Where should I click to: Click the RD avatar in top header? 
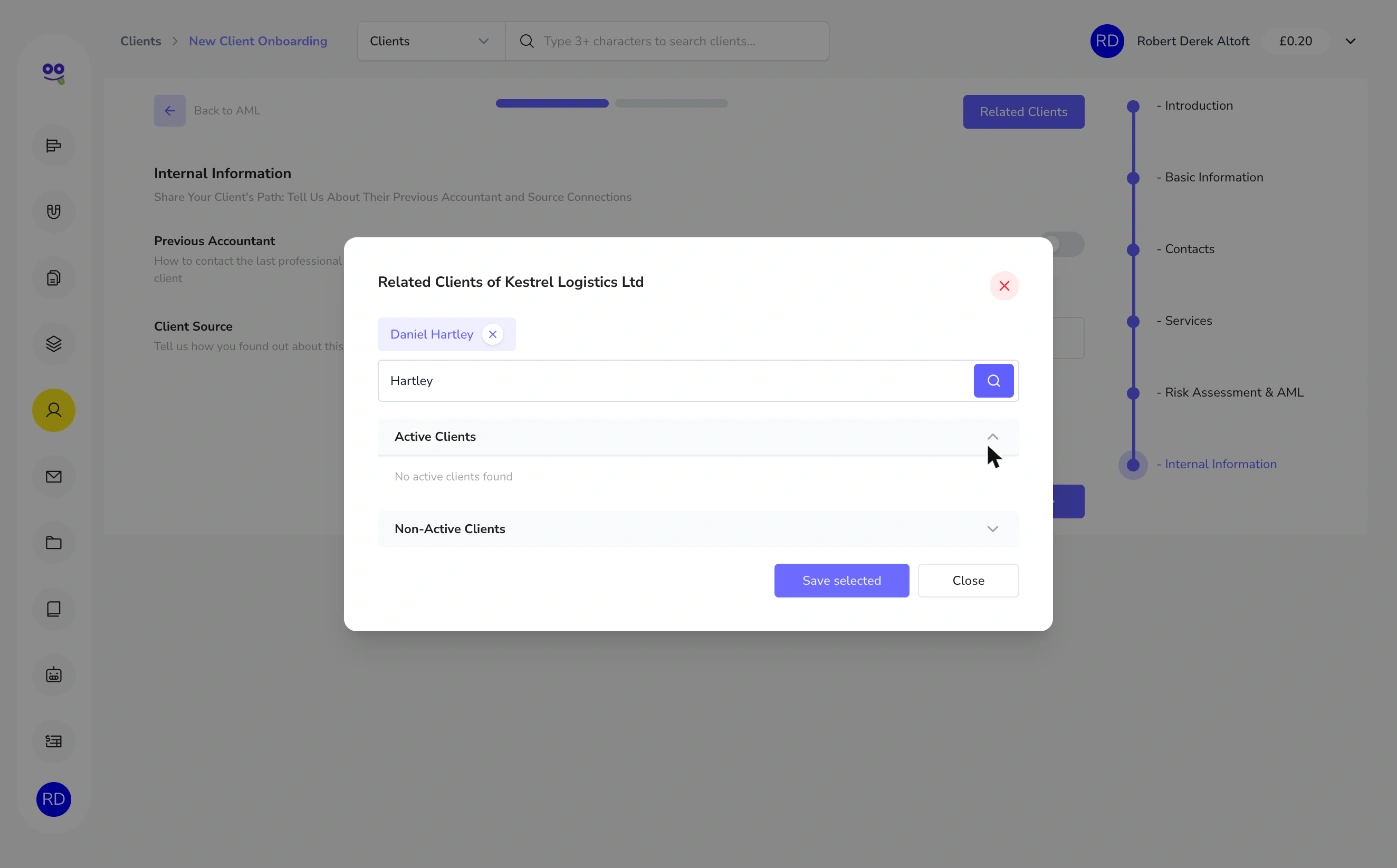tap(1107, 41)
